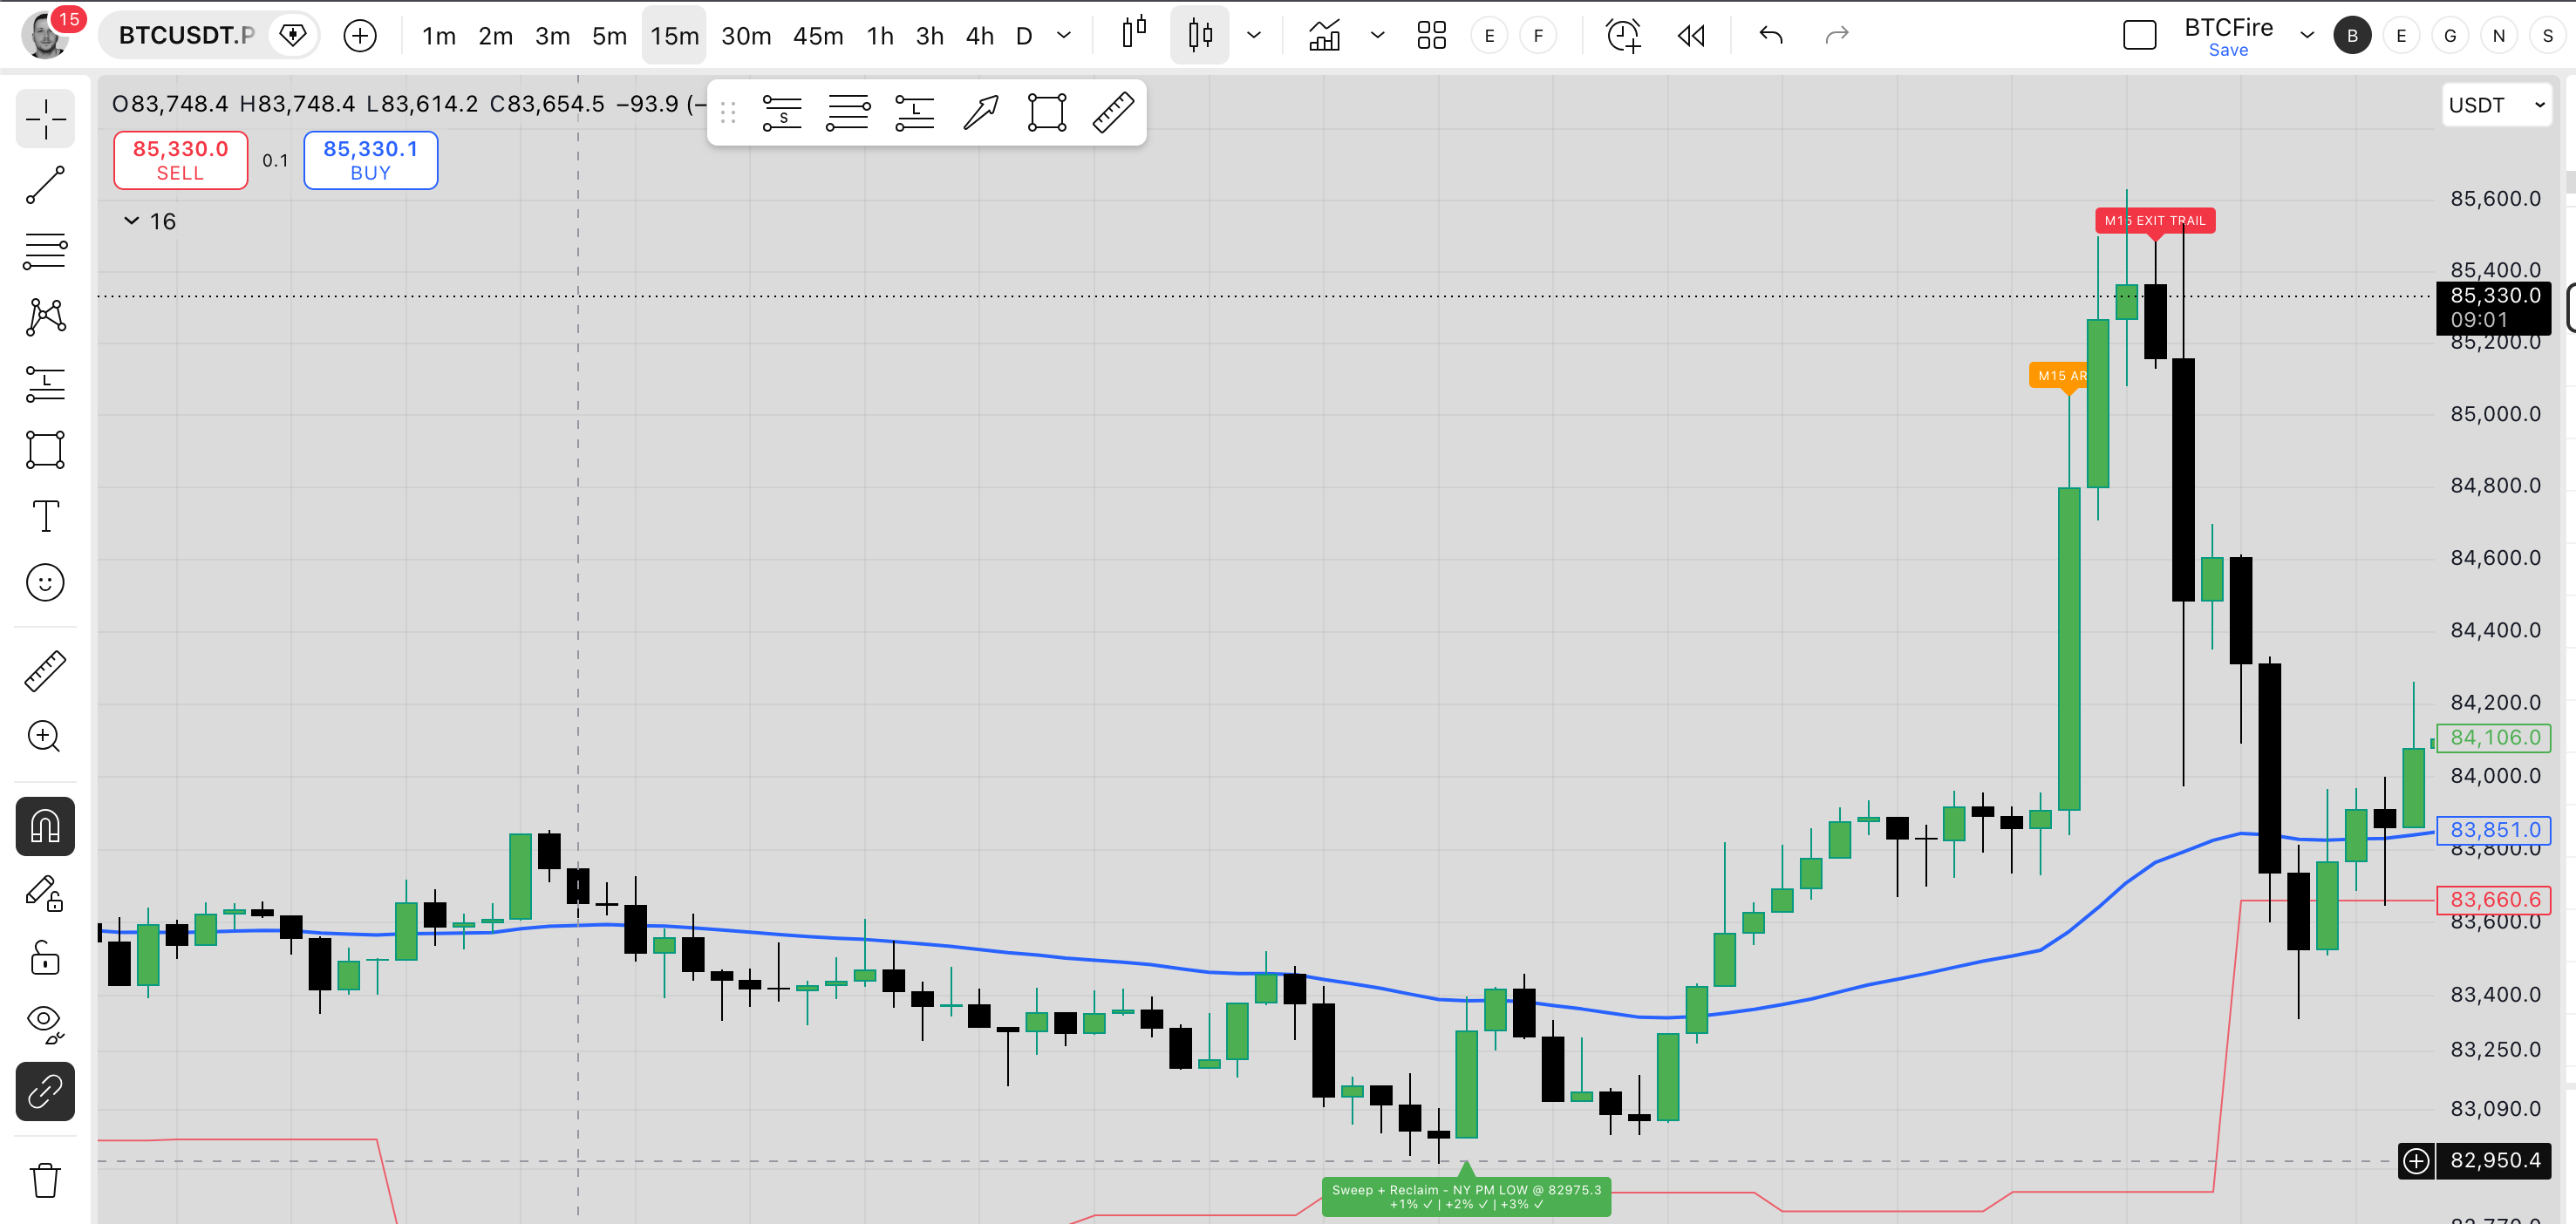
Task: Select the crosshair cursor tool
Action: [x=45, y=120]
